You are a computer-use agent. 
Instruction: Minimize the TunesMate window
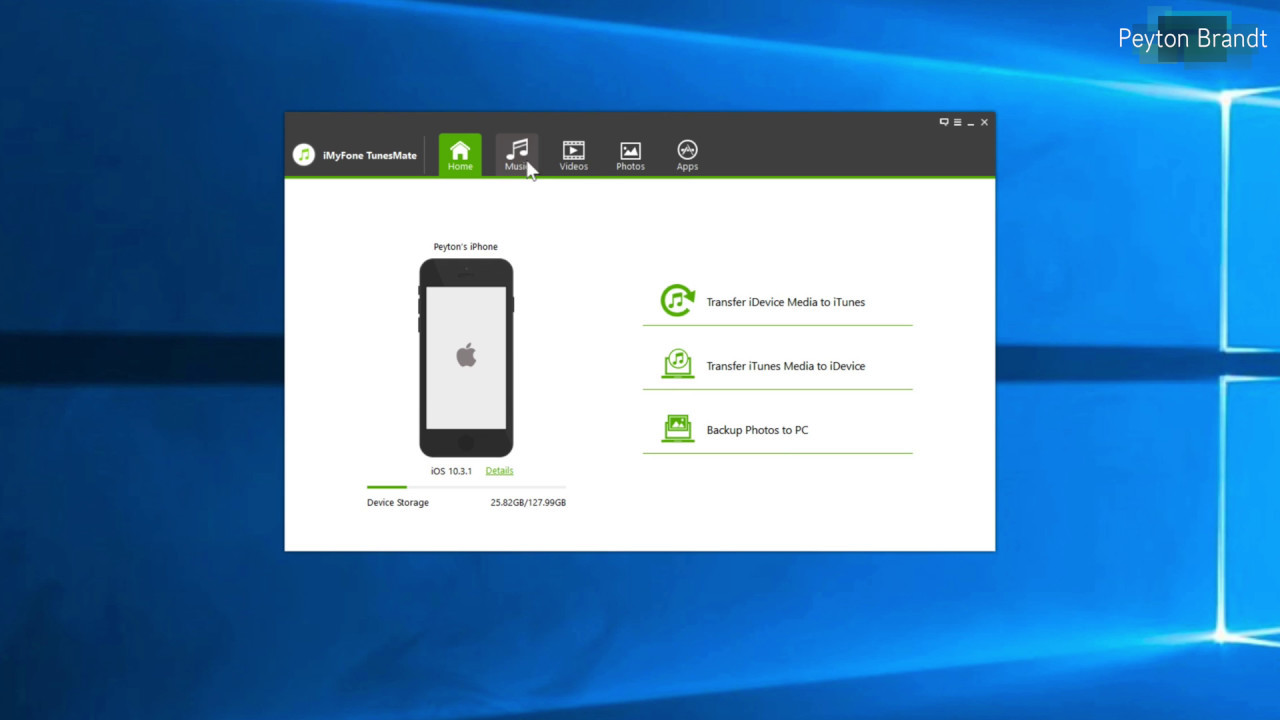pyautogui.click(x=971, y=122)
